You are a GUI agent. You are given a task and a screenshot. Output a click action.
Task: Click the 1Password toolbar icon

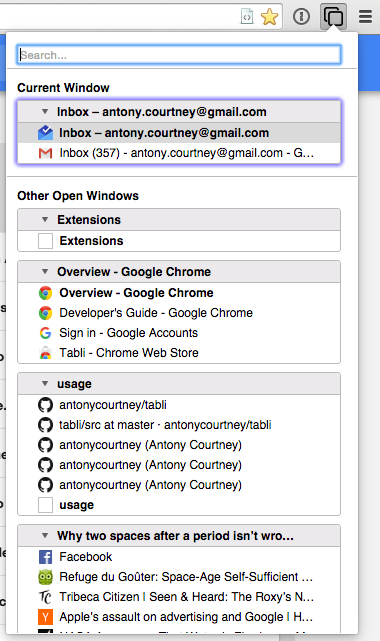point(302,17)
